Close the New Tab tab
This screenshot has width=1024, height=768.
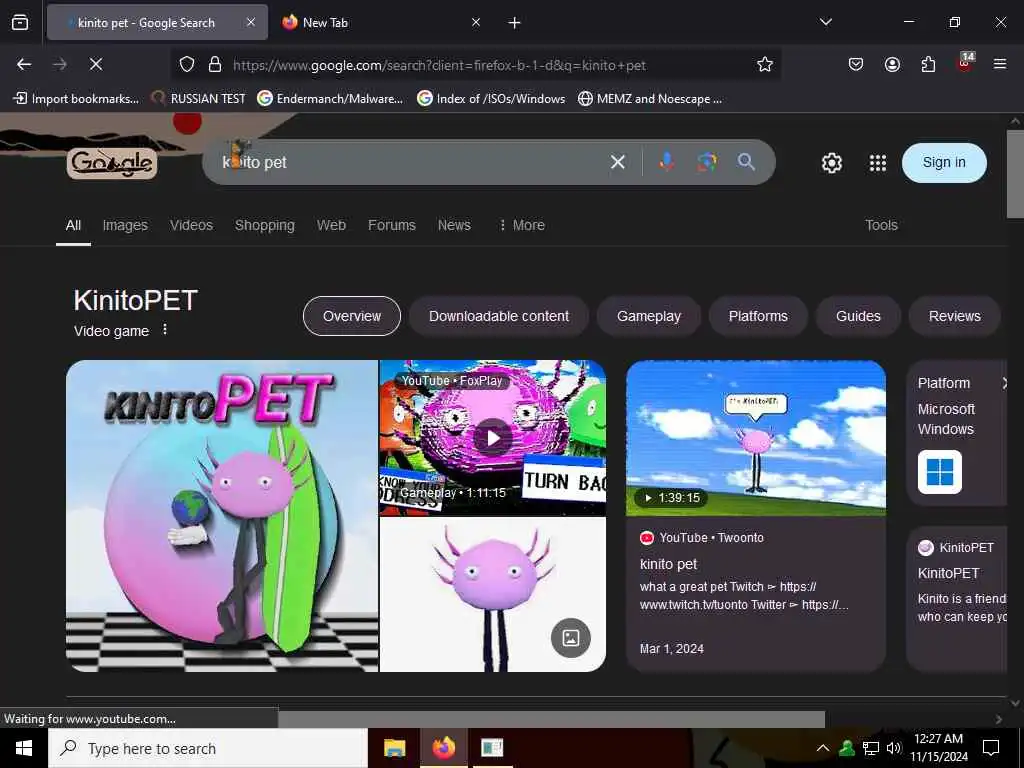point(476,22)
